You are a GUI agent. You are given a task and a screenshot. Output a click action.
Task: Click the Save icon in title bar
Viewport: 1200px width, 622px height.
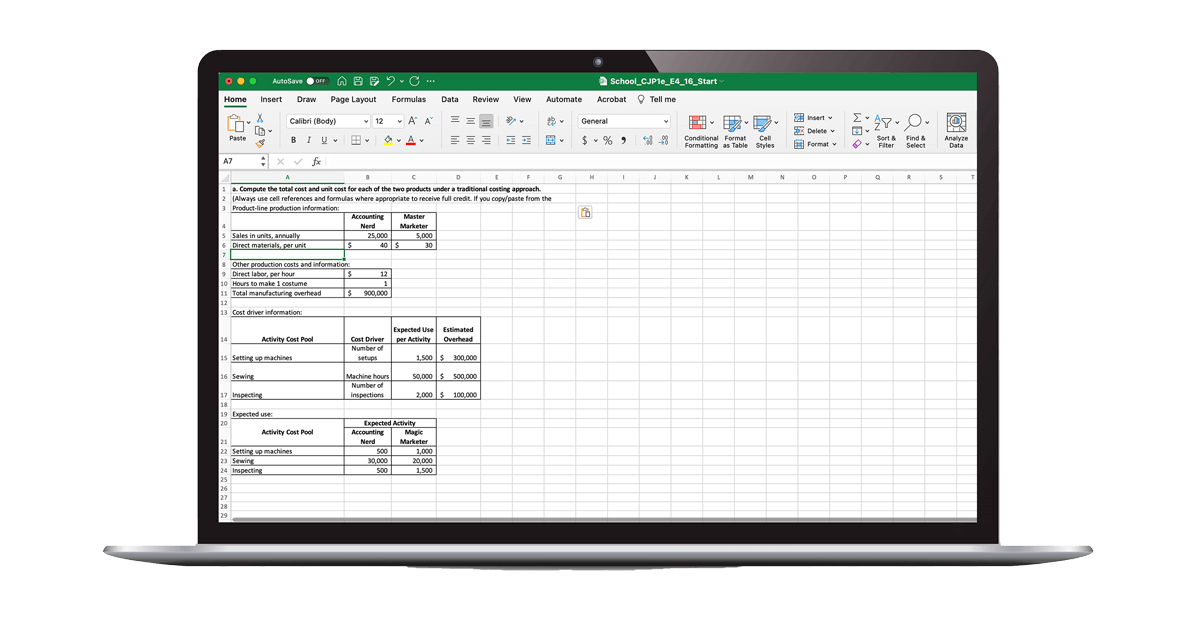(360, 81)
